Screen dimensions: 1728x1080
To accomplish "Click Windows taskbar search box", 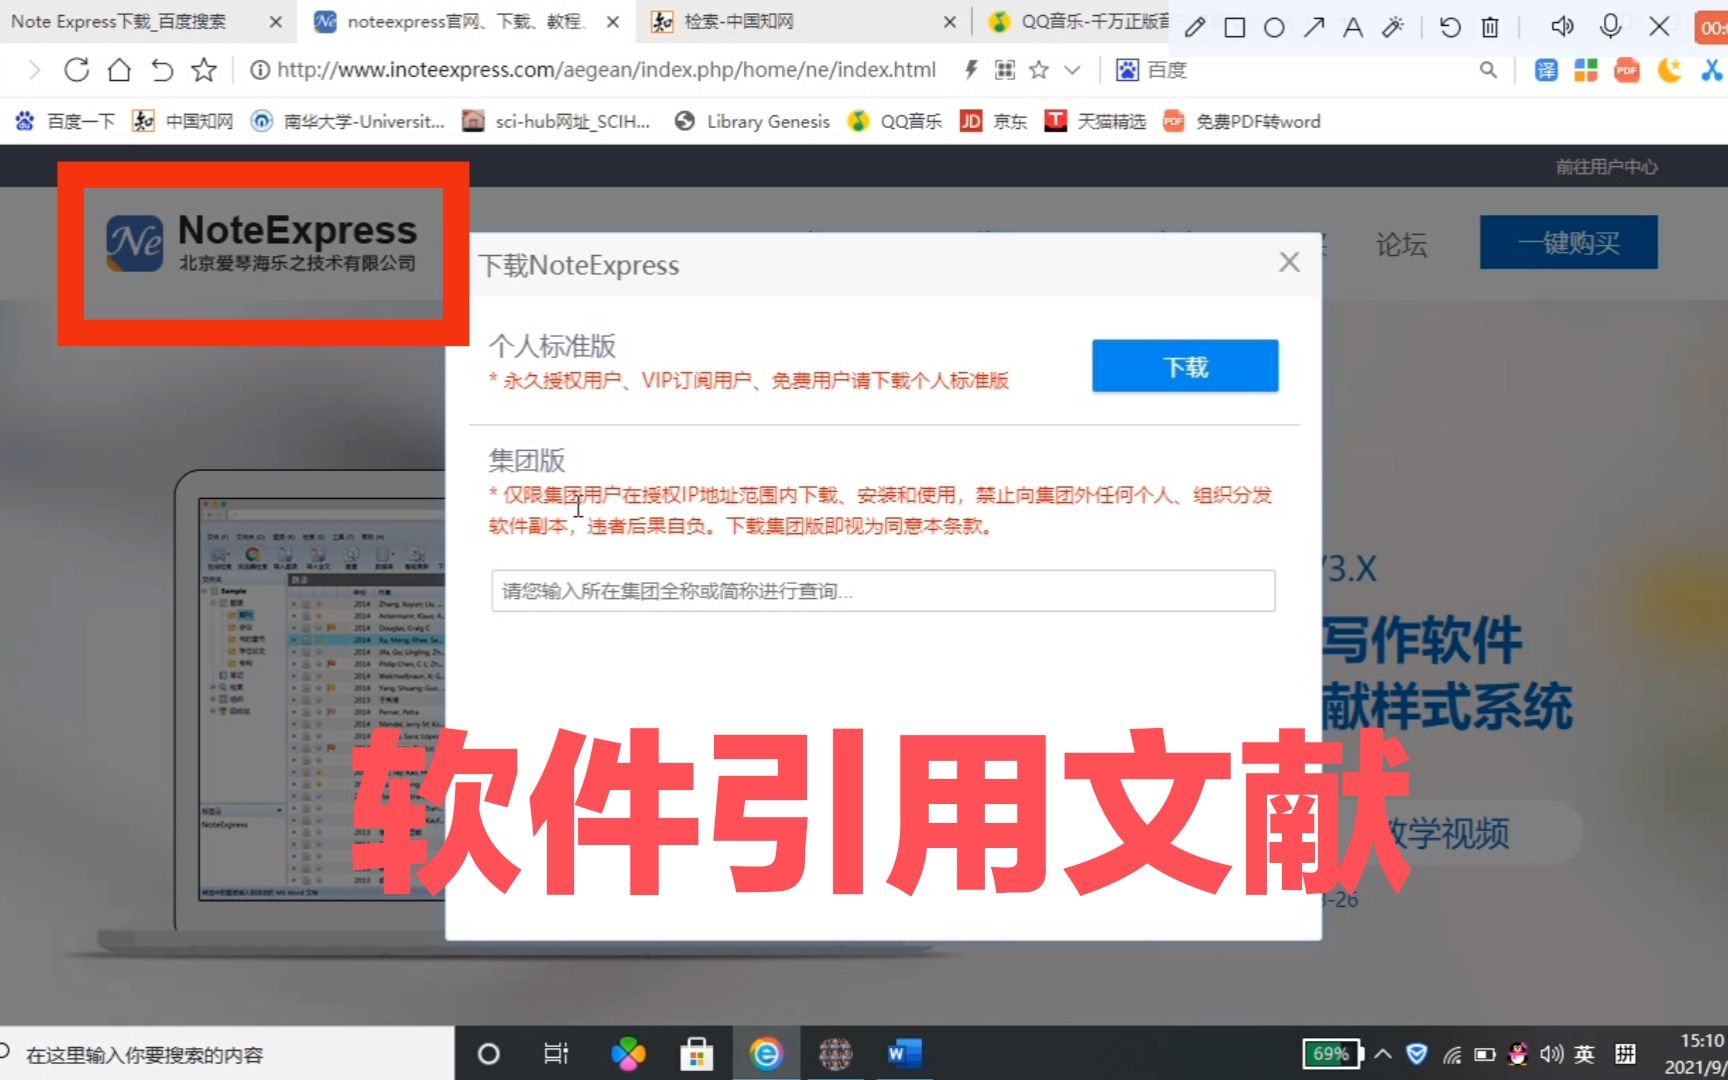I will 227,1054.
